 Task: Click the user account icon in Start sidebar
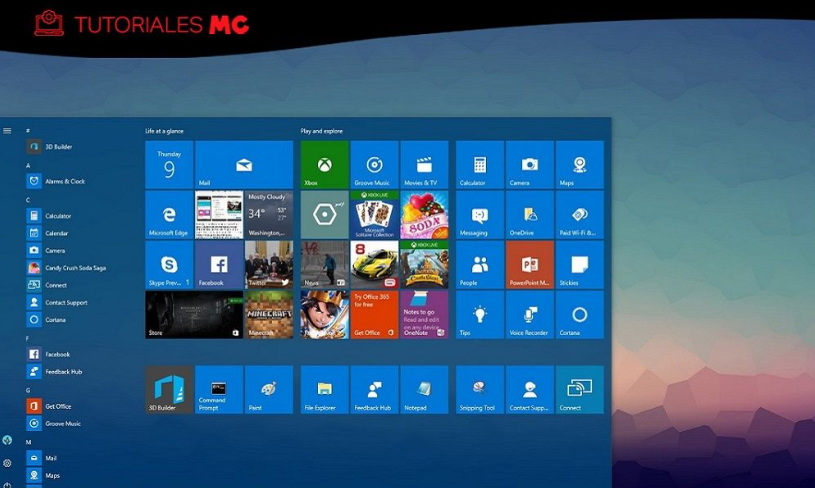click(7, 440)
